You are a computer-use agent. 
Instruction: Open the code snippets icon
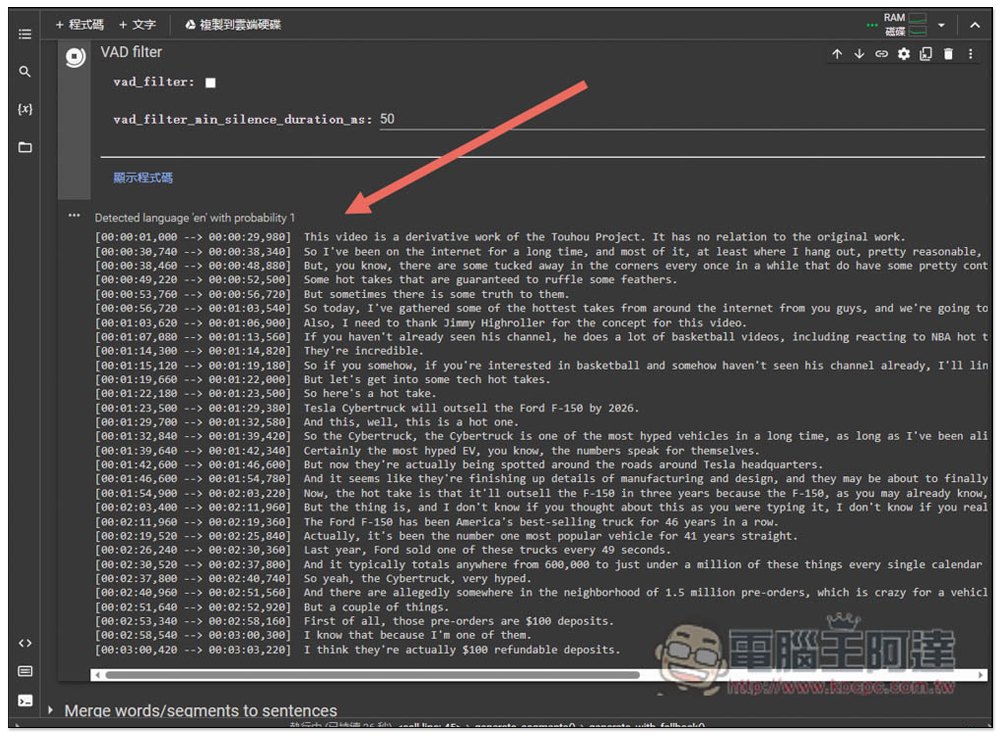coord(25,643)
